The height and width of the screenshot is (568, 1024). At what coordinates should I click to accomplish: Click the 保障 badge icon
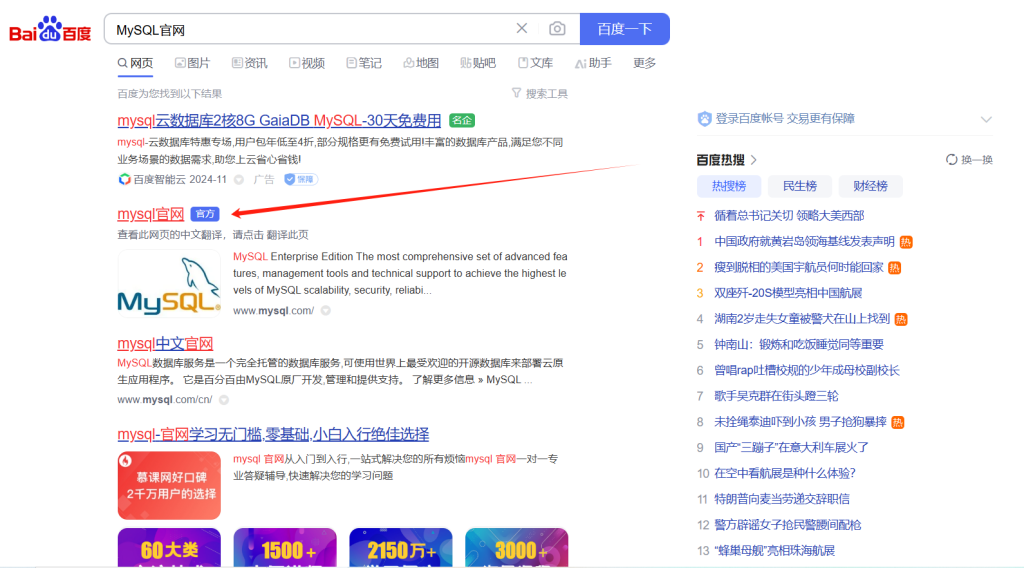(x=300, y=180)
